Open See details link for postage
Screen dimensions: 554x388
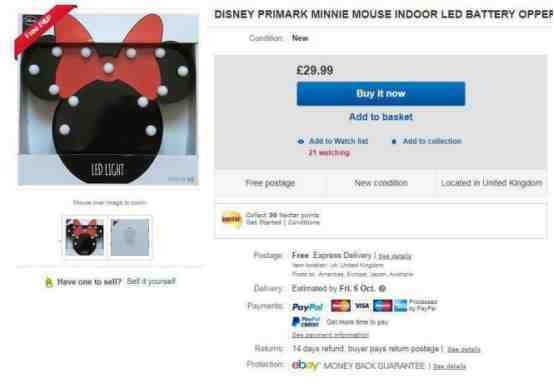coord(395,256)
